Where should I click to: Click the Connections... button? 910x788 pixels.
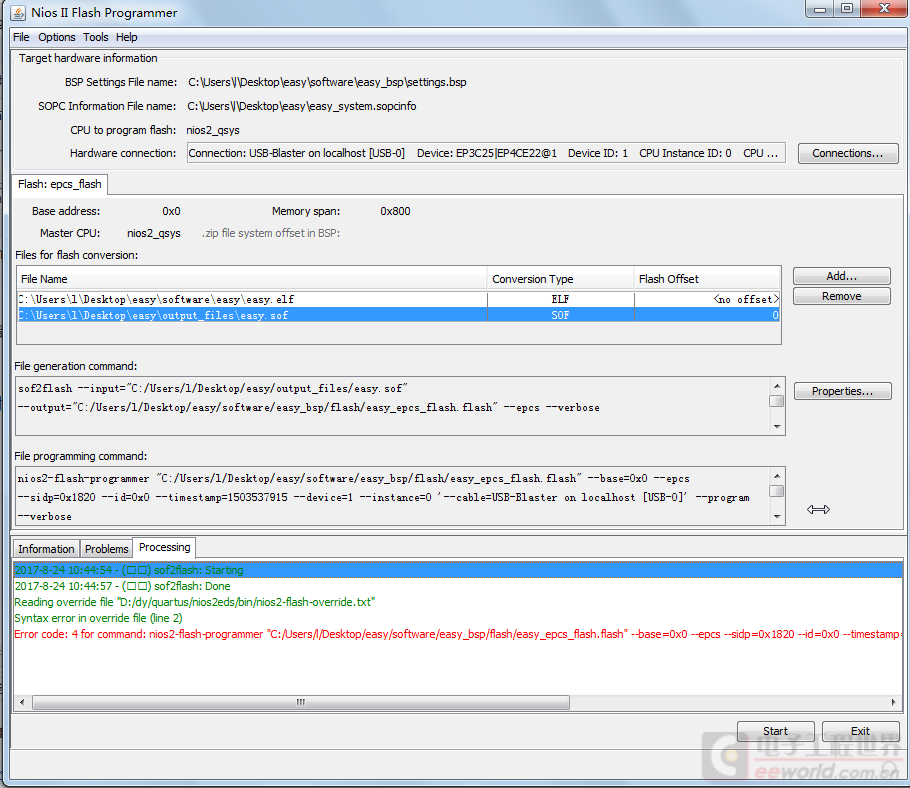(x=848, y=153)
